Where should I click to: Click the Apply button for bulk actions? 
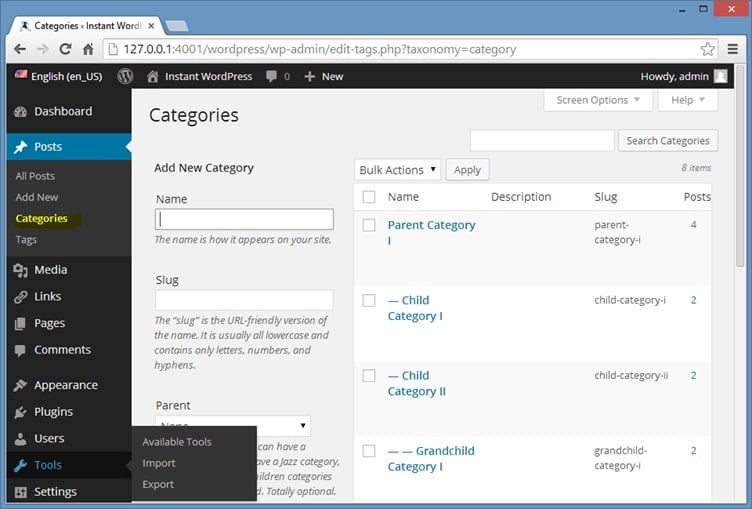click(x=467, y=170)
